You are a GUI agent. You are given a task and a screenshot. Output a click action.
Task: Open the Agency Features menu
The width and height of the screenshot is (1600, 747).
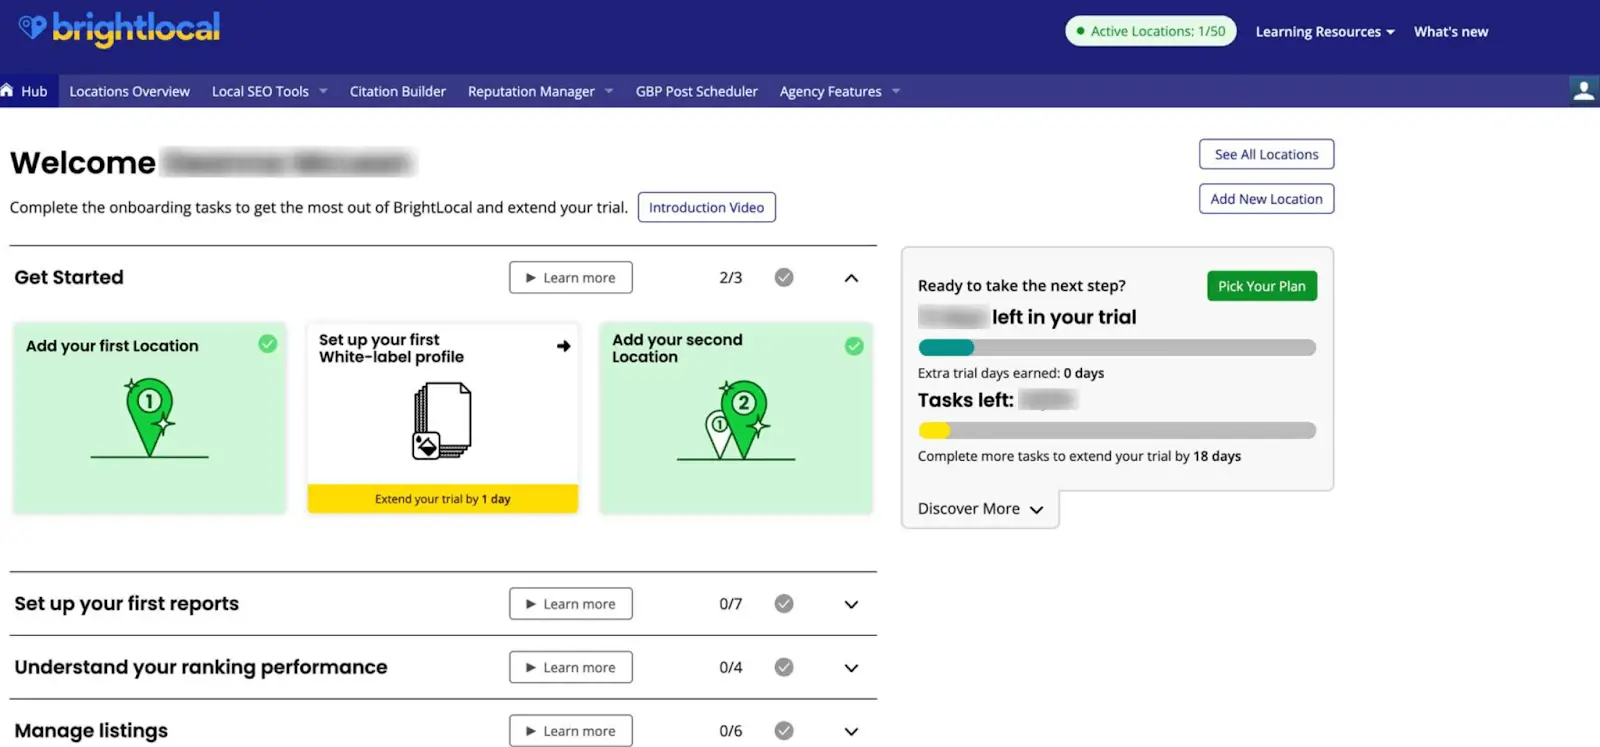pos(840,91)
